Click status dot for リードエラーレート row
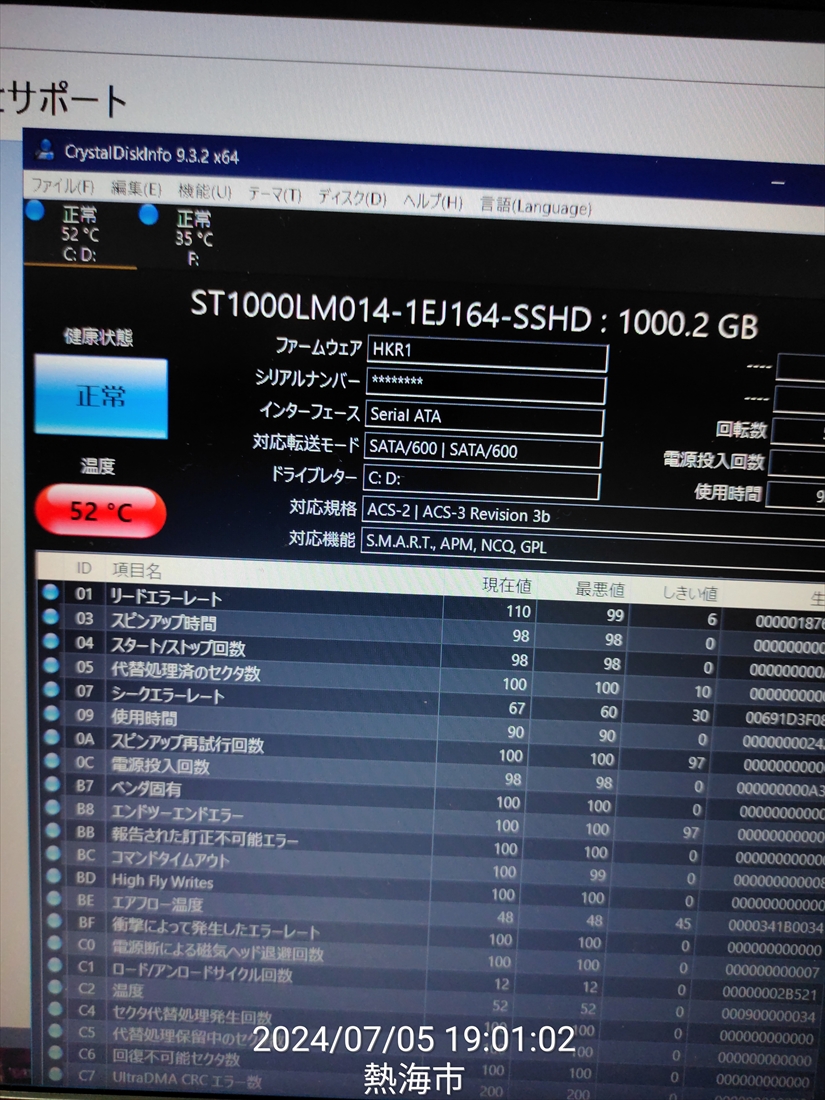 pyautogui.click(x=51, y=592)
